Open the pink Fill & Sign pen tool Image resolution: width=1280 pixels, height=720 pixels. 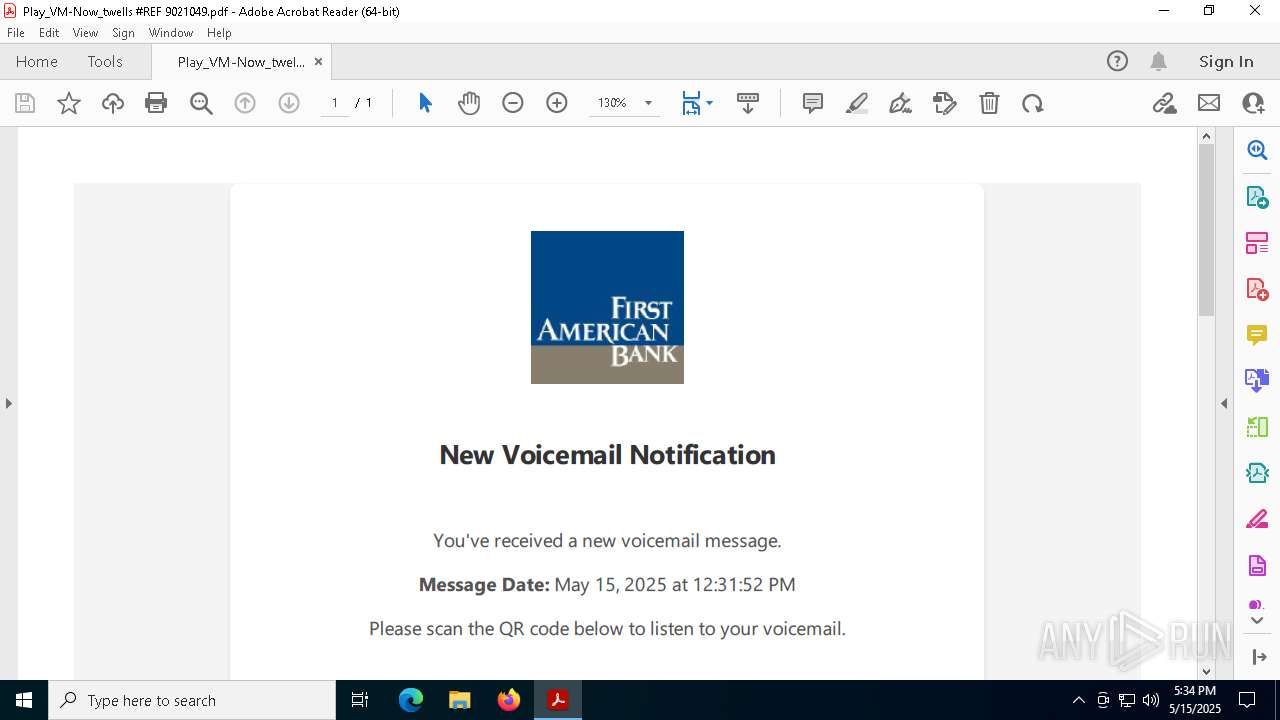coord(1257,519)
